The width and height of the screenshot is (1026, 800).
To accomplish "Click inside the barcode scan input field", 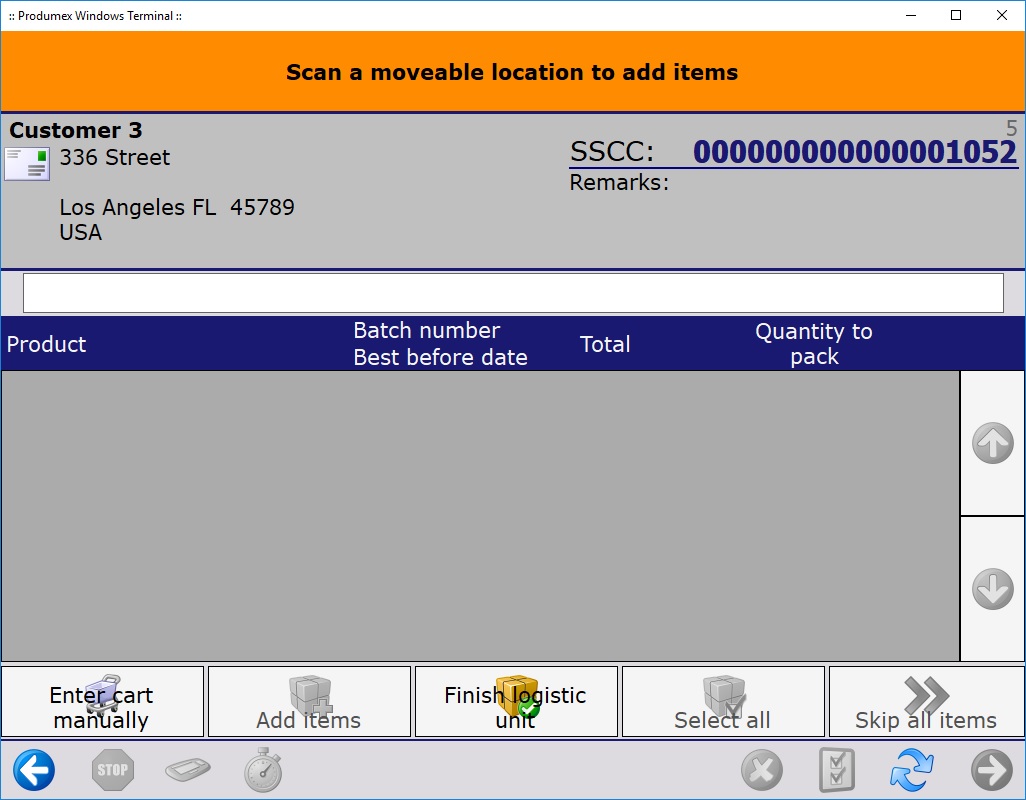I will click(x=512, y=292).
